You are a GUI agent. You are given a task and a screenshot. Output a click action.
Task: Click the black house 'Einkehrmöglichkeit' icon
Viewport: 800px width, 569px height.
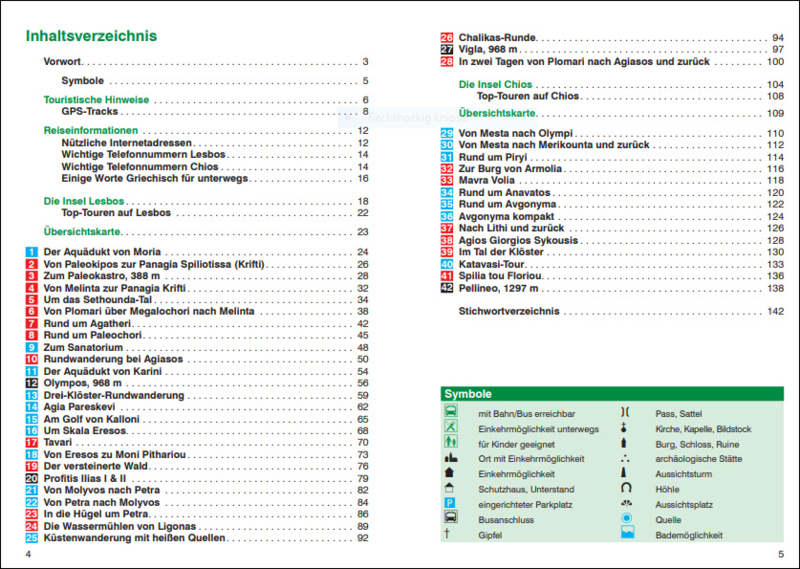click(449, 473)
